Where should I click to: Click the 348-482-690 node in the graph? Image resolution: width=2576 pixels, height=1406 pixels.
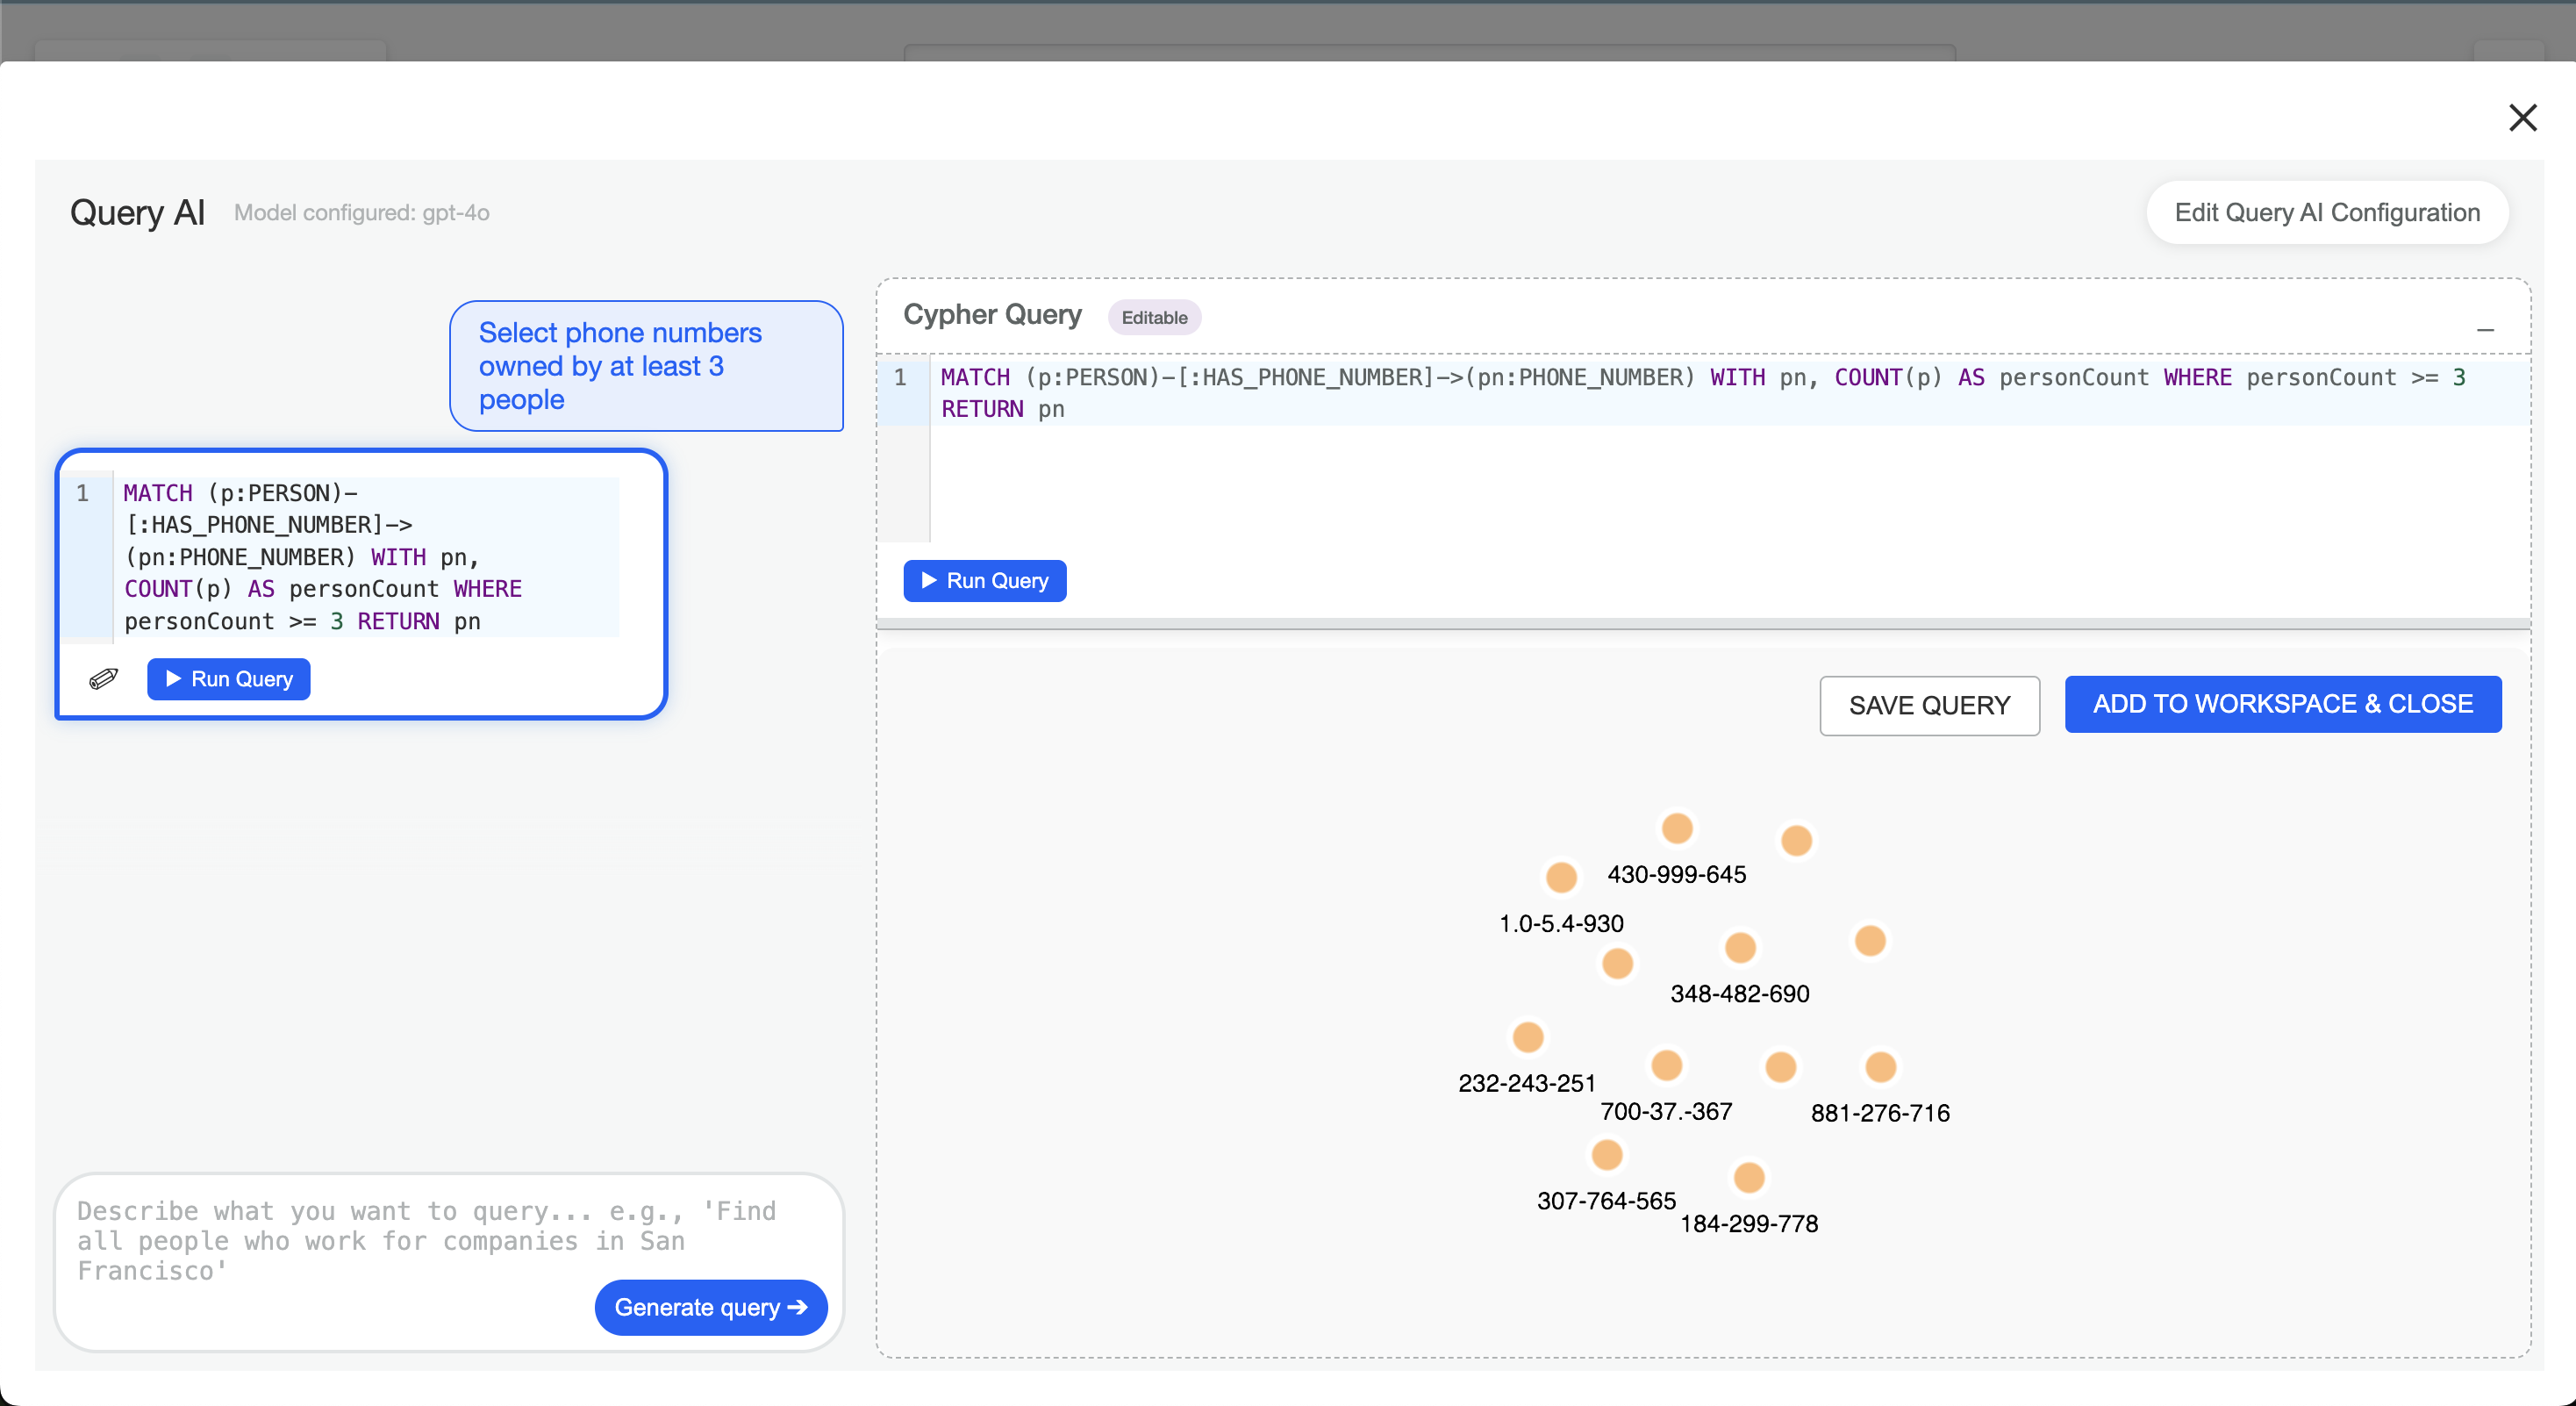[x=1740, y=948]
